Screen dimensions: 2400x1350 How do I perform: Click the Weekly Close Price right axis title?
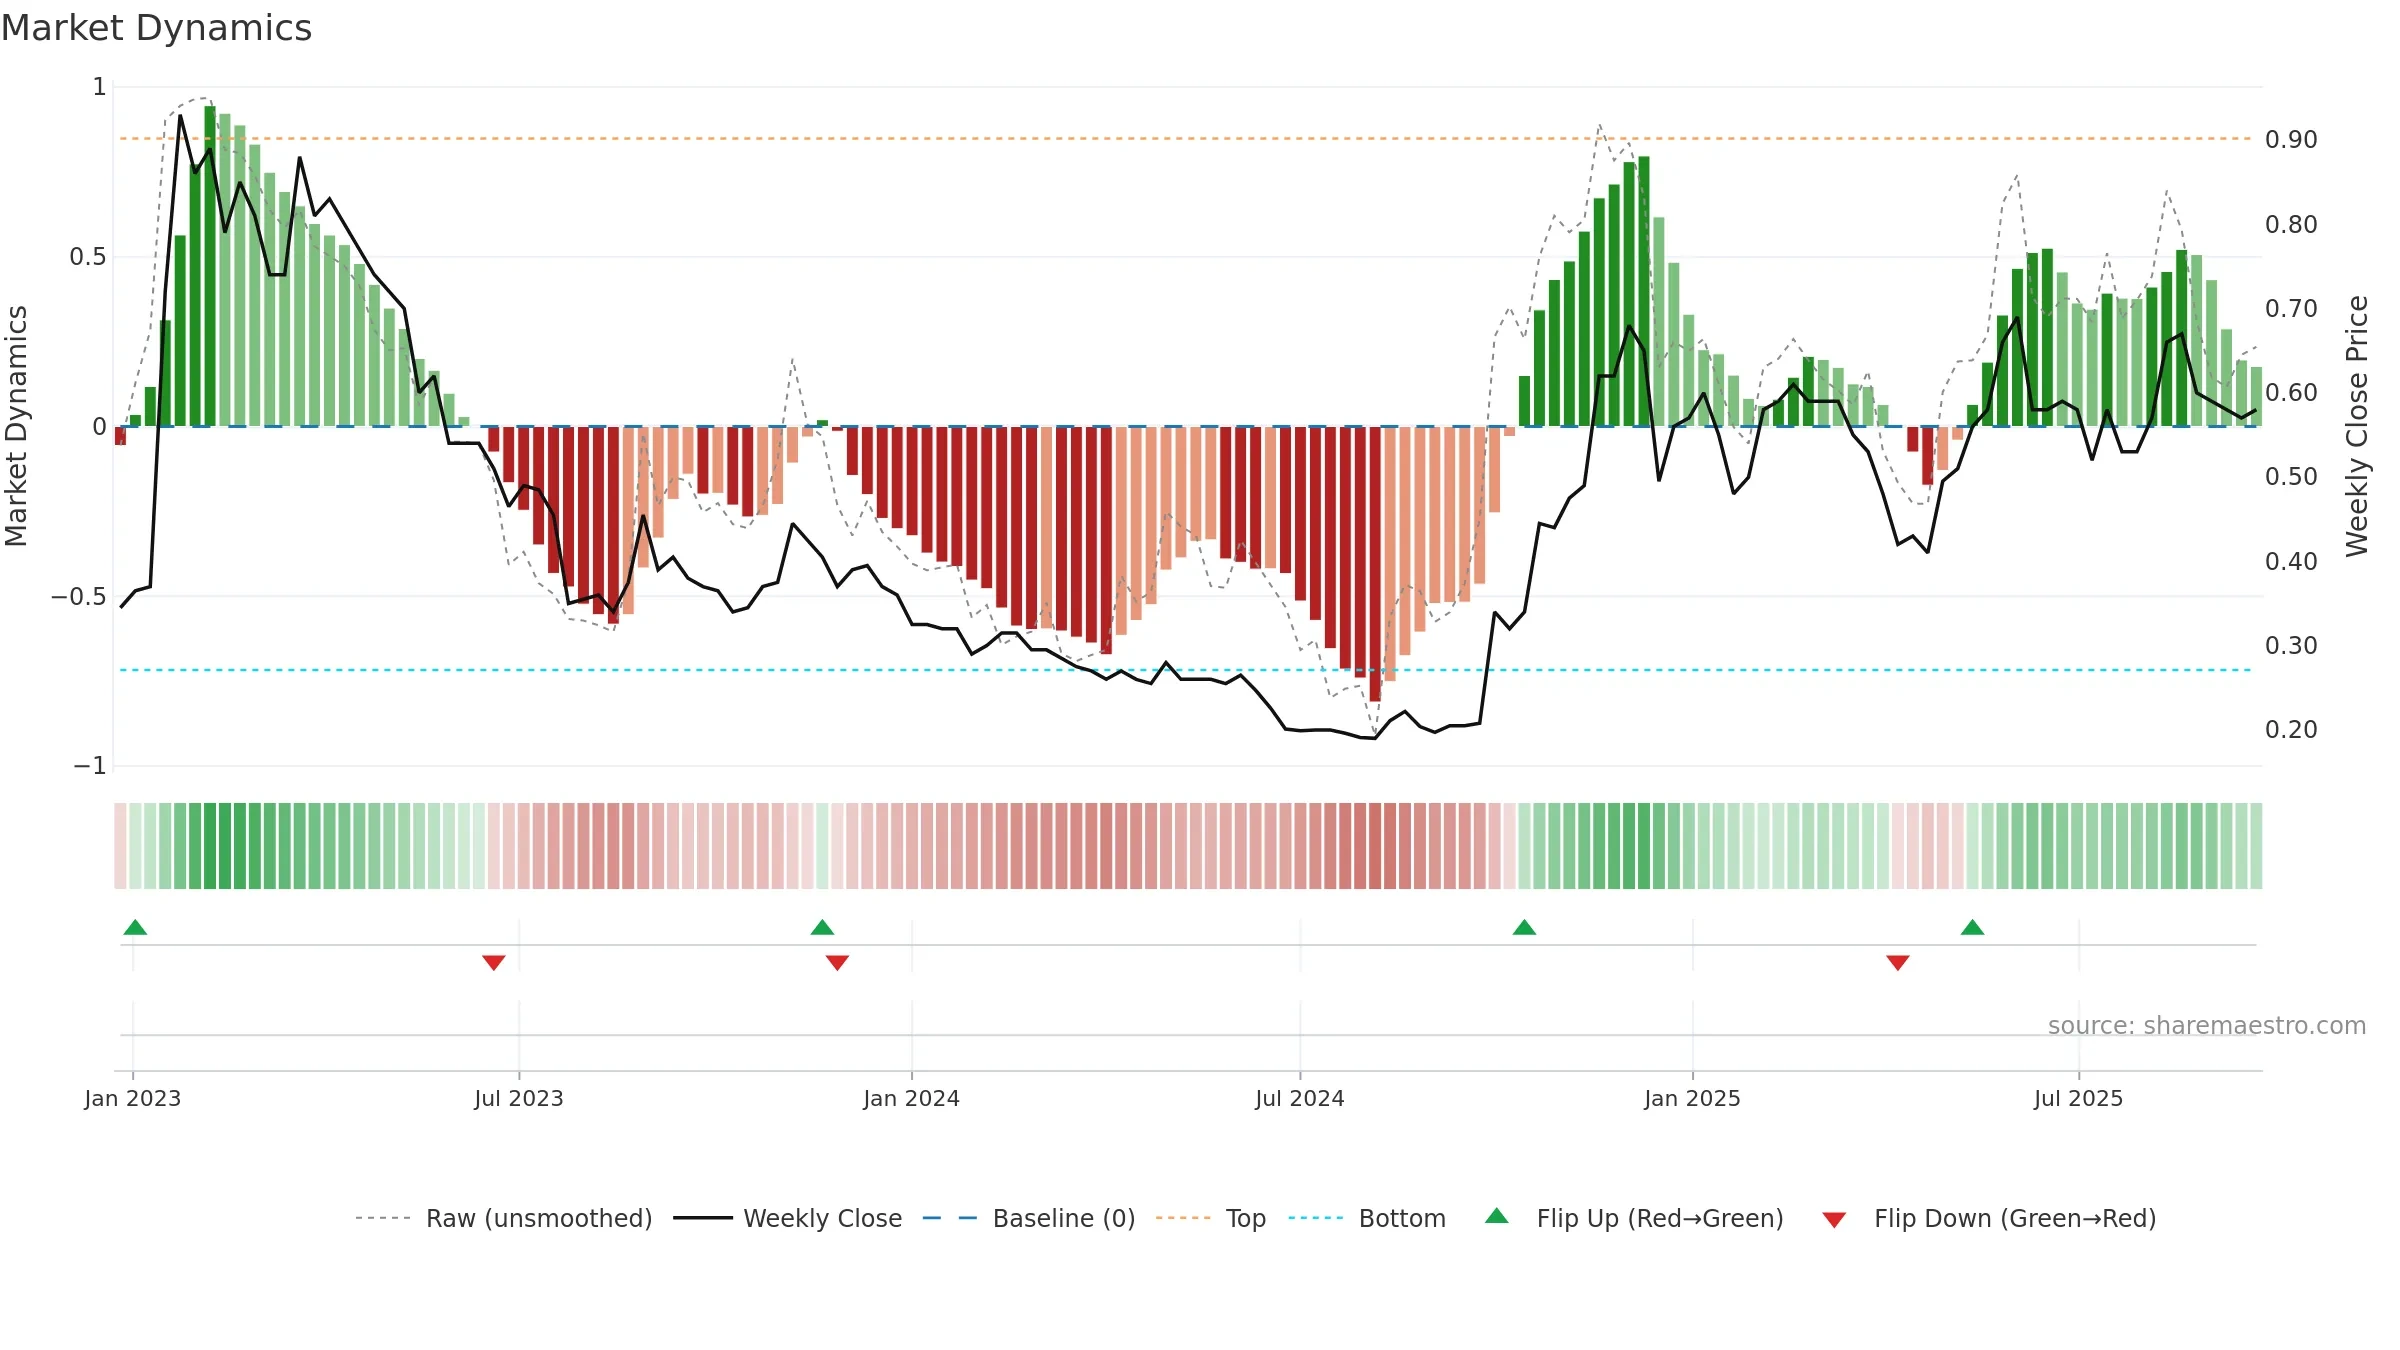click(2357, 426)
